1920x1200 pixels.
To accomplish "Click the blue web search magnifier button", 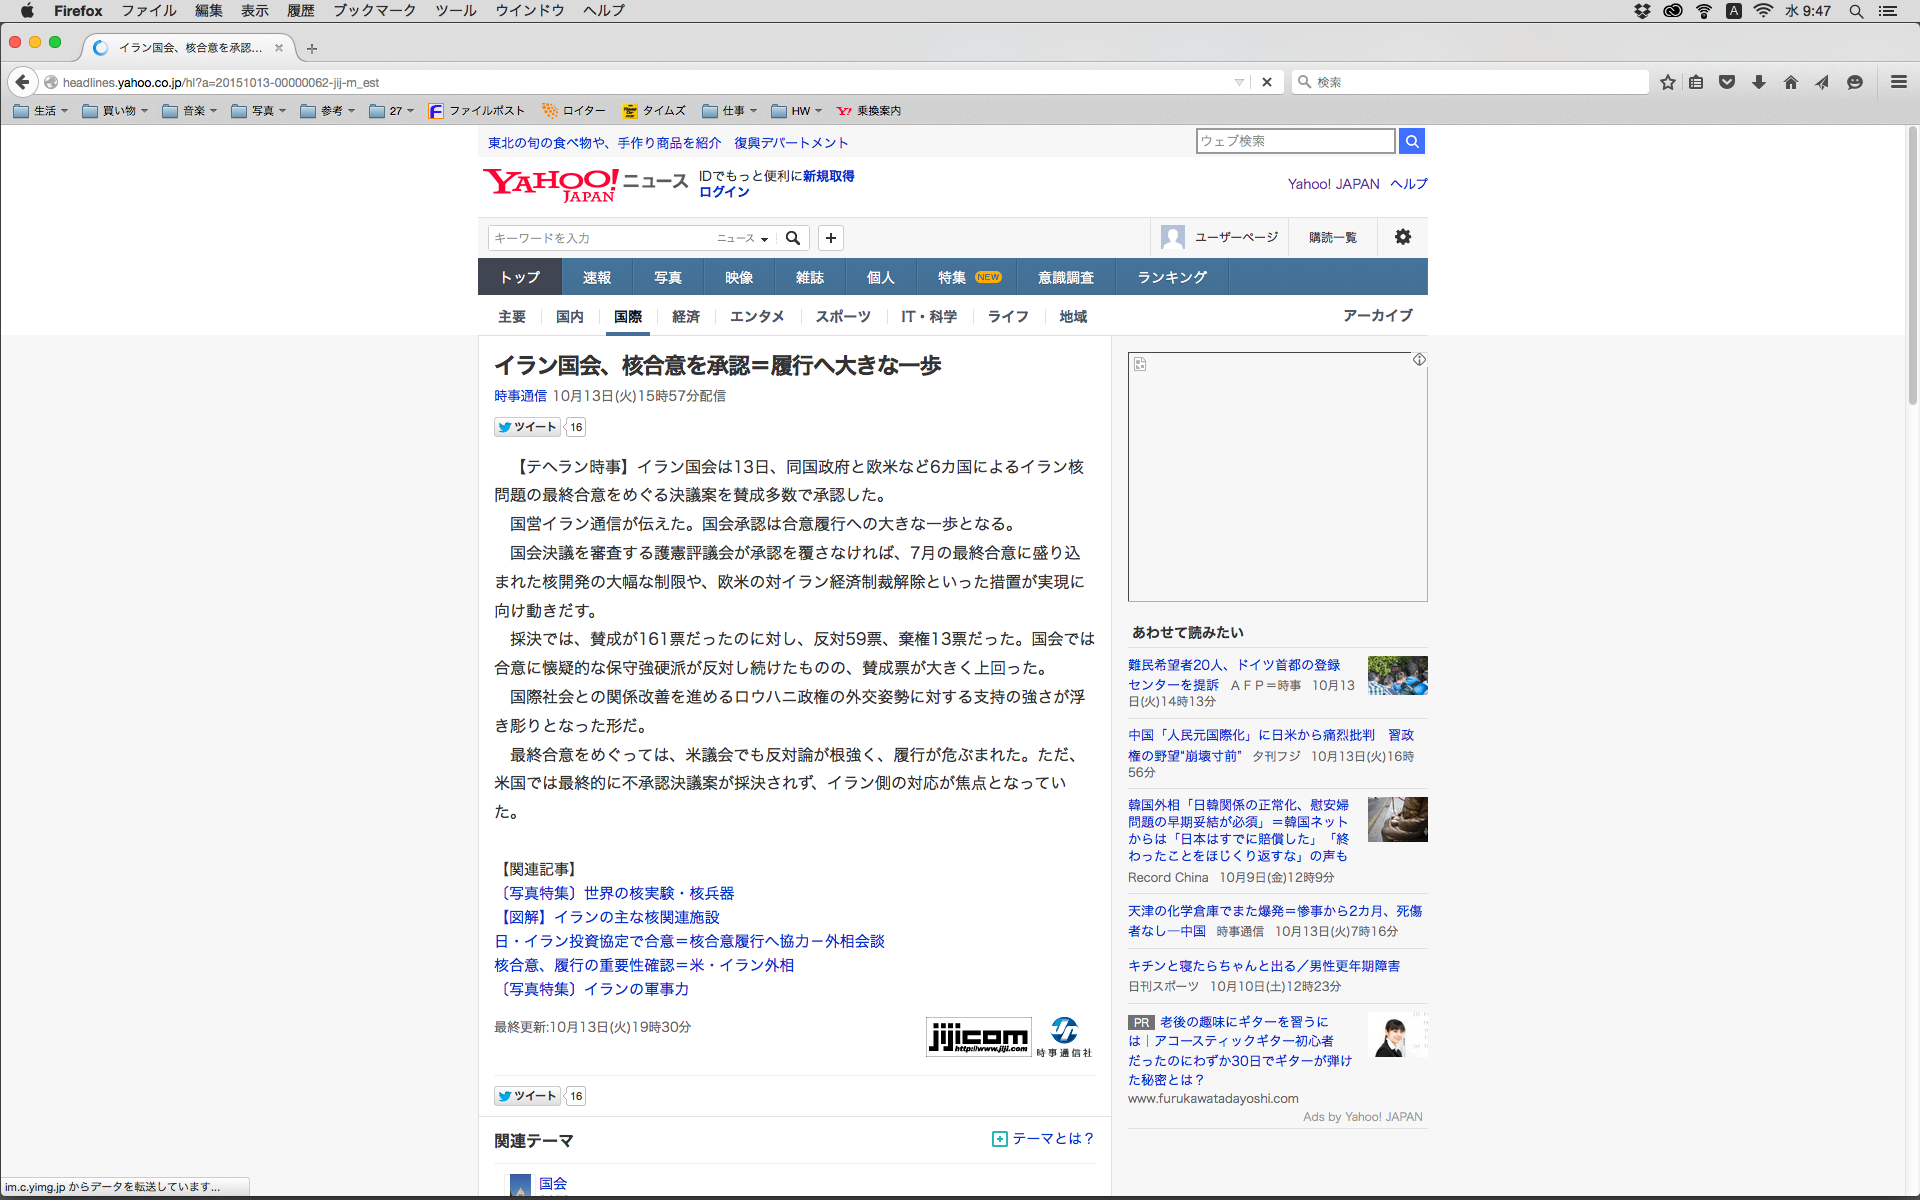I will click(1411, 141).
